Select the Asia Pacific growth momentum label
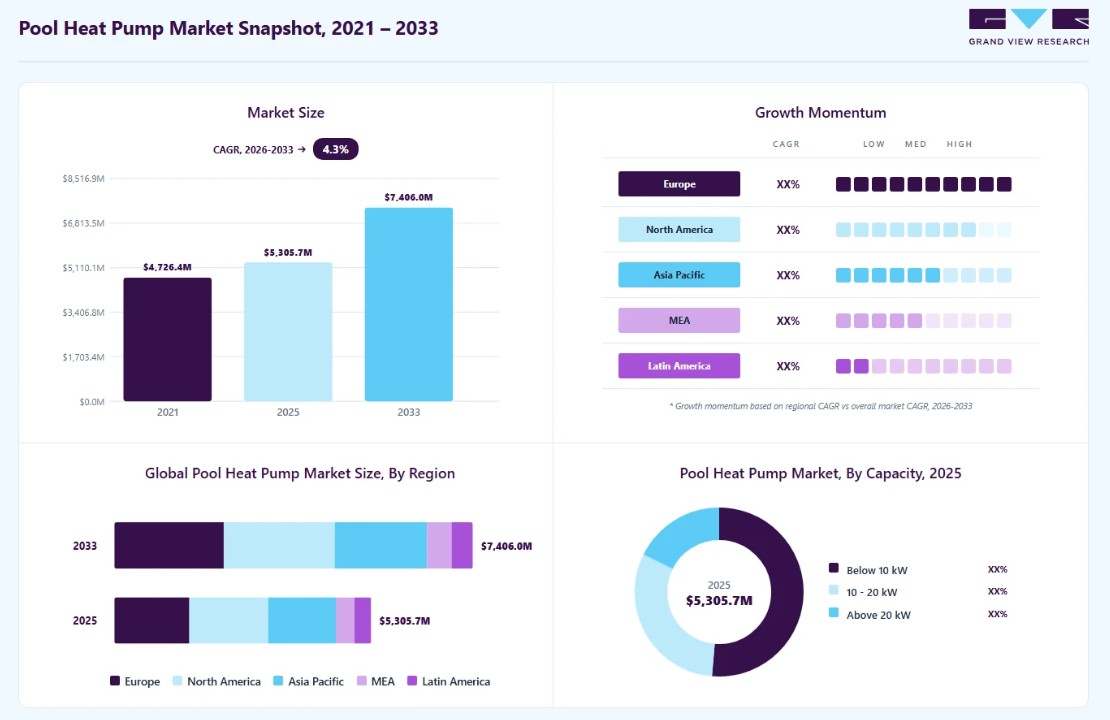 (679, 275)
